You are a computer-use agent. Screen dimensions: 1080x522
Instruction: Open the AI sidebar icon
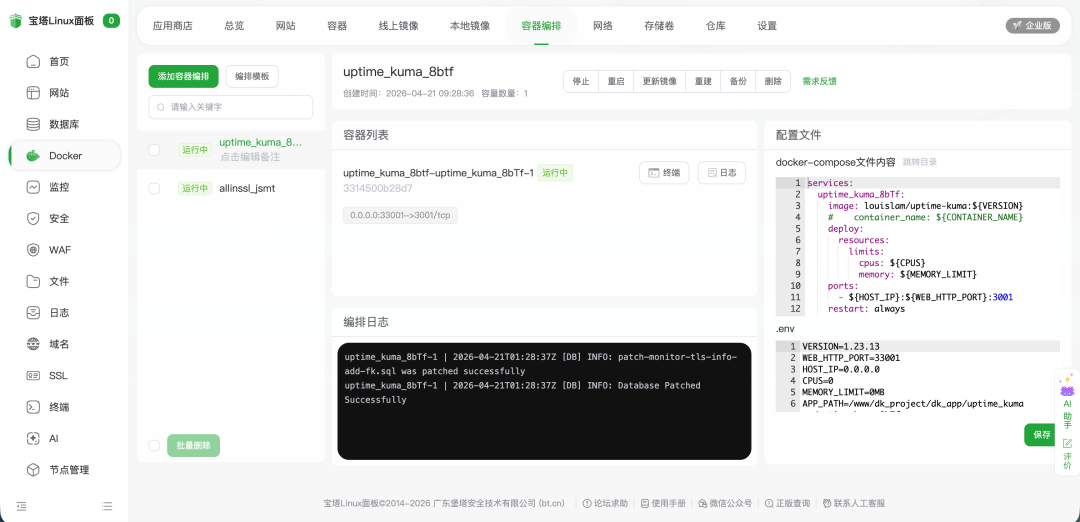coord(33,439)
